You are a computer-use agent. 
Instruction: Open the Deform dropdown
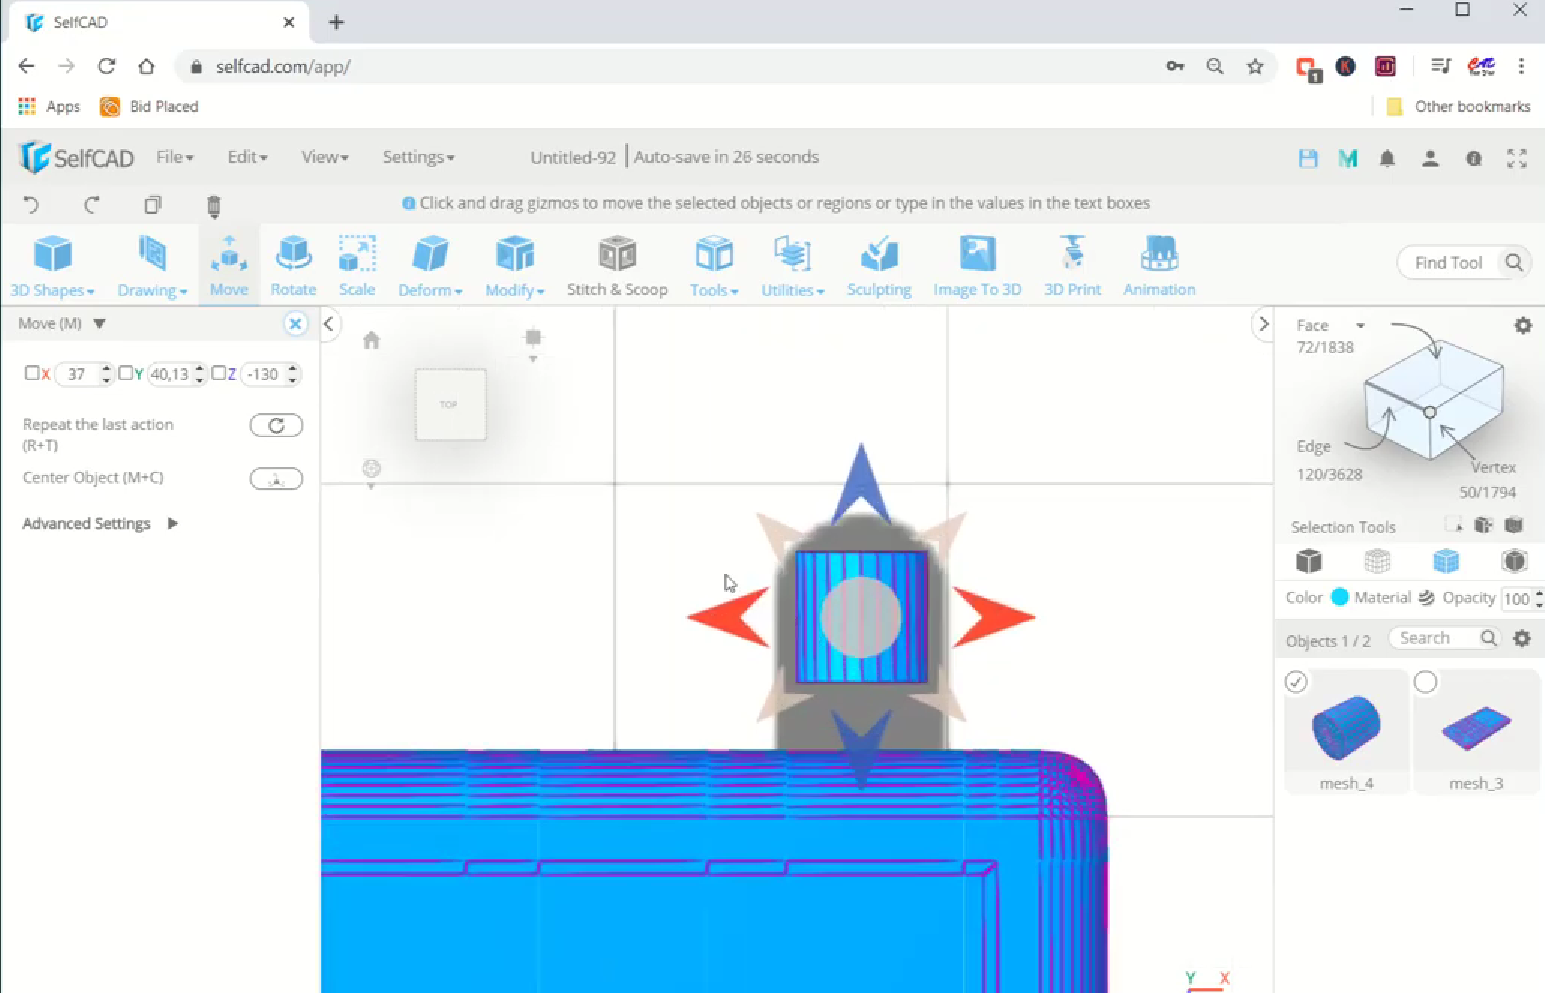[430, 265]
